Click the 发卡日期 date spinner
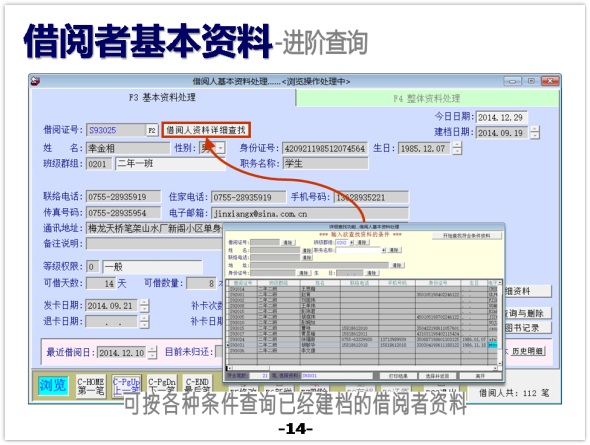The width and height of the screenshot is (590, 445). point(144,306)
